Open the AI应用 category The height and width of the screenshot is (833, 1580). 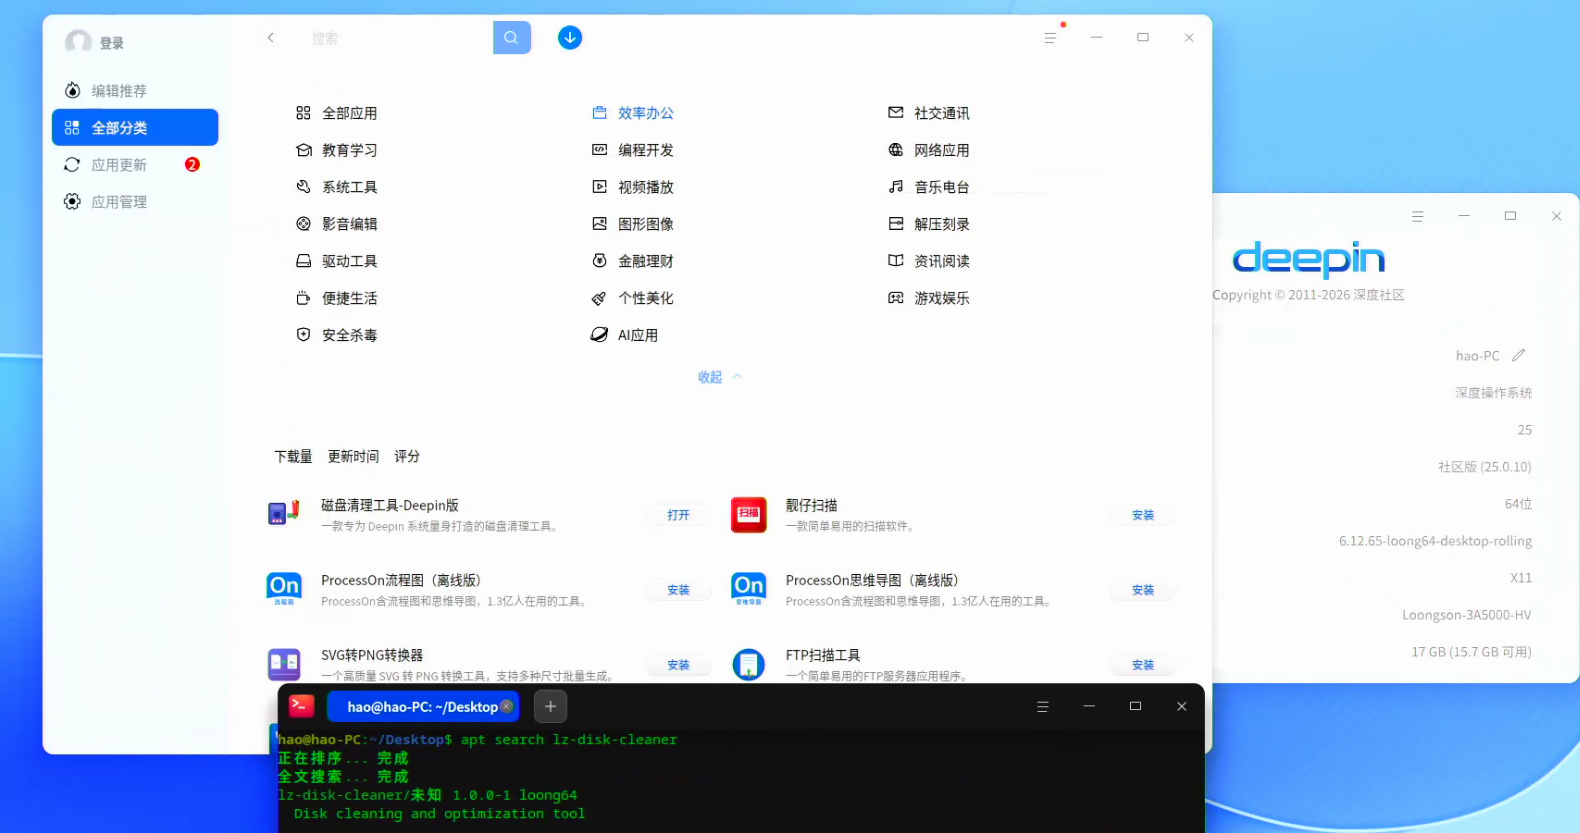click(x=625, y=335)
